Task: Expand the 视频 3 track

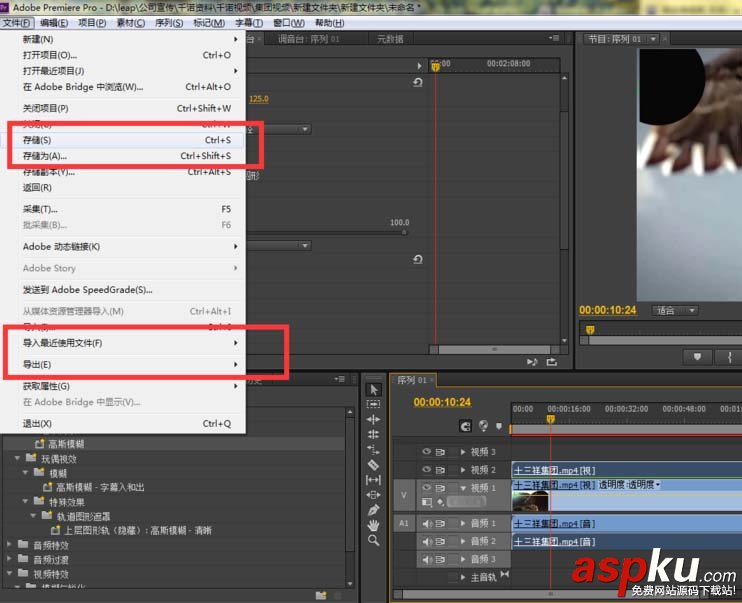Action: click(x=463, y=452)
